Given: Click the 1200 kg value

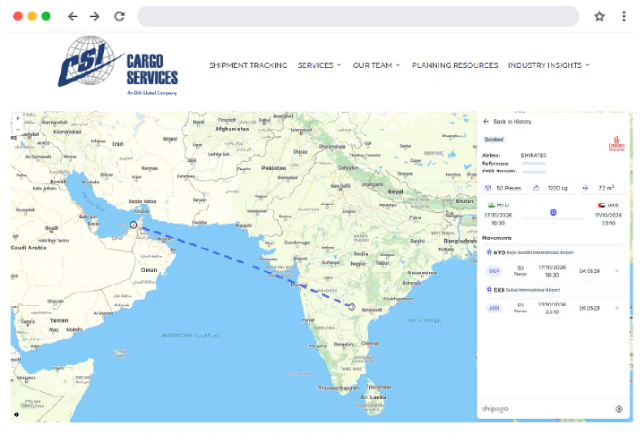Looking at the screenshot, I should [557, 188].
